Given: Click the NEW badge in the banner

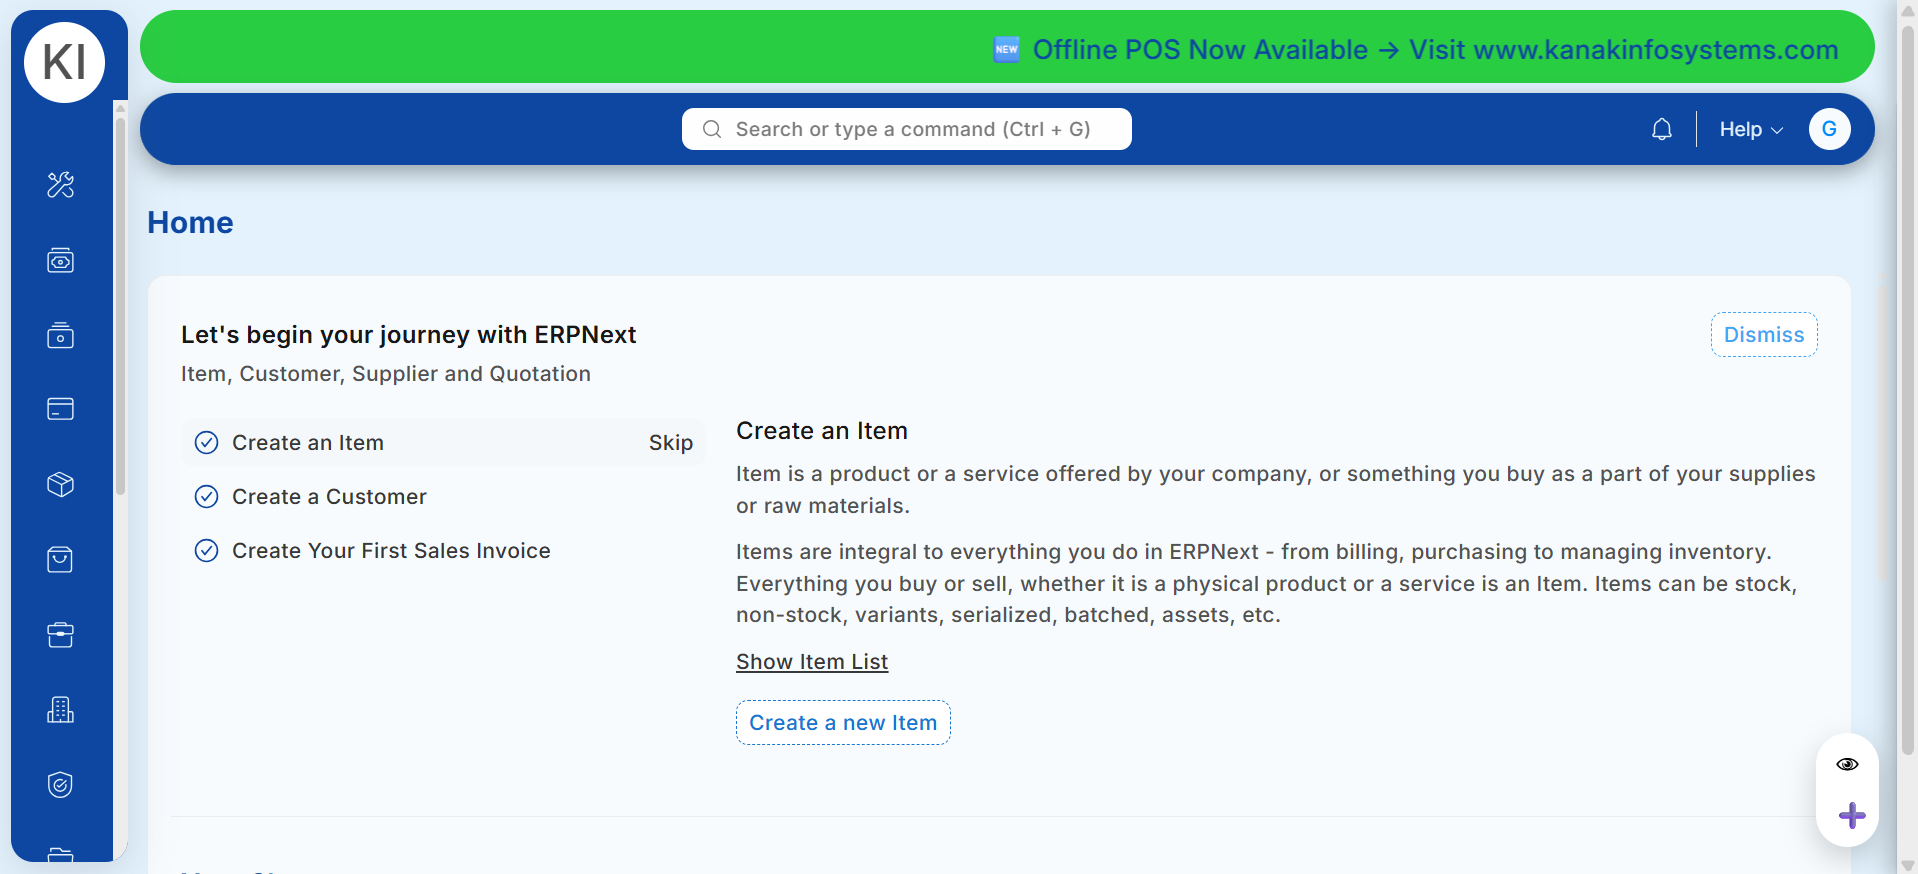Looking at the screenshot, I should click(1007, 49).
